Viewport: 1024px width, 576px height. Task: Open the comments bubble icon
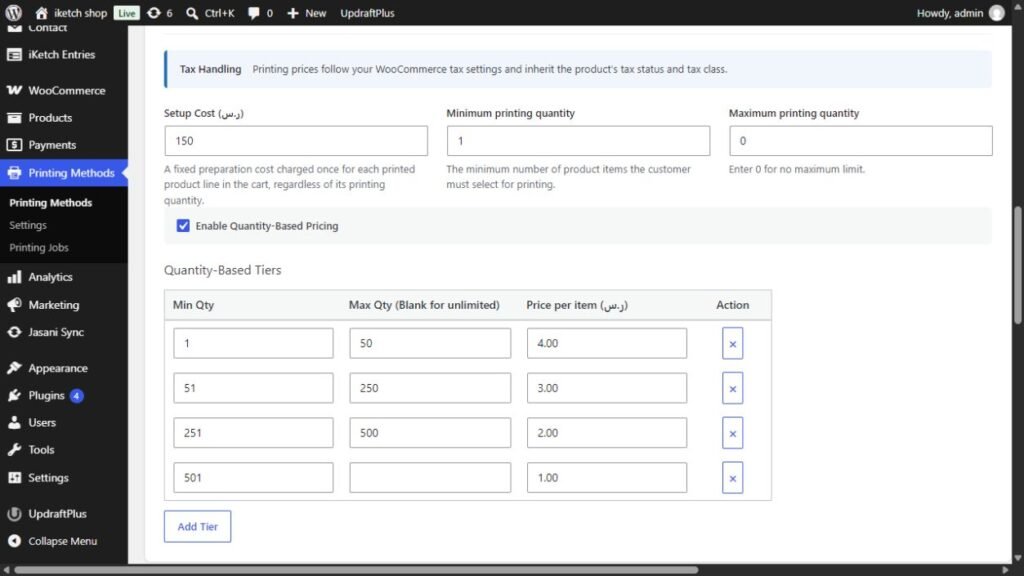tap(253, 13)
